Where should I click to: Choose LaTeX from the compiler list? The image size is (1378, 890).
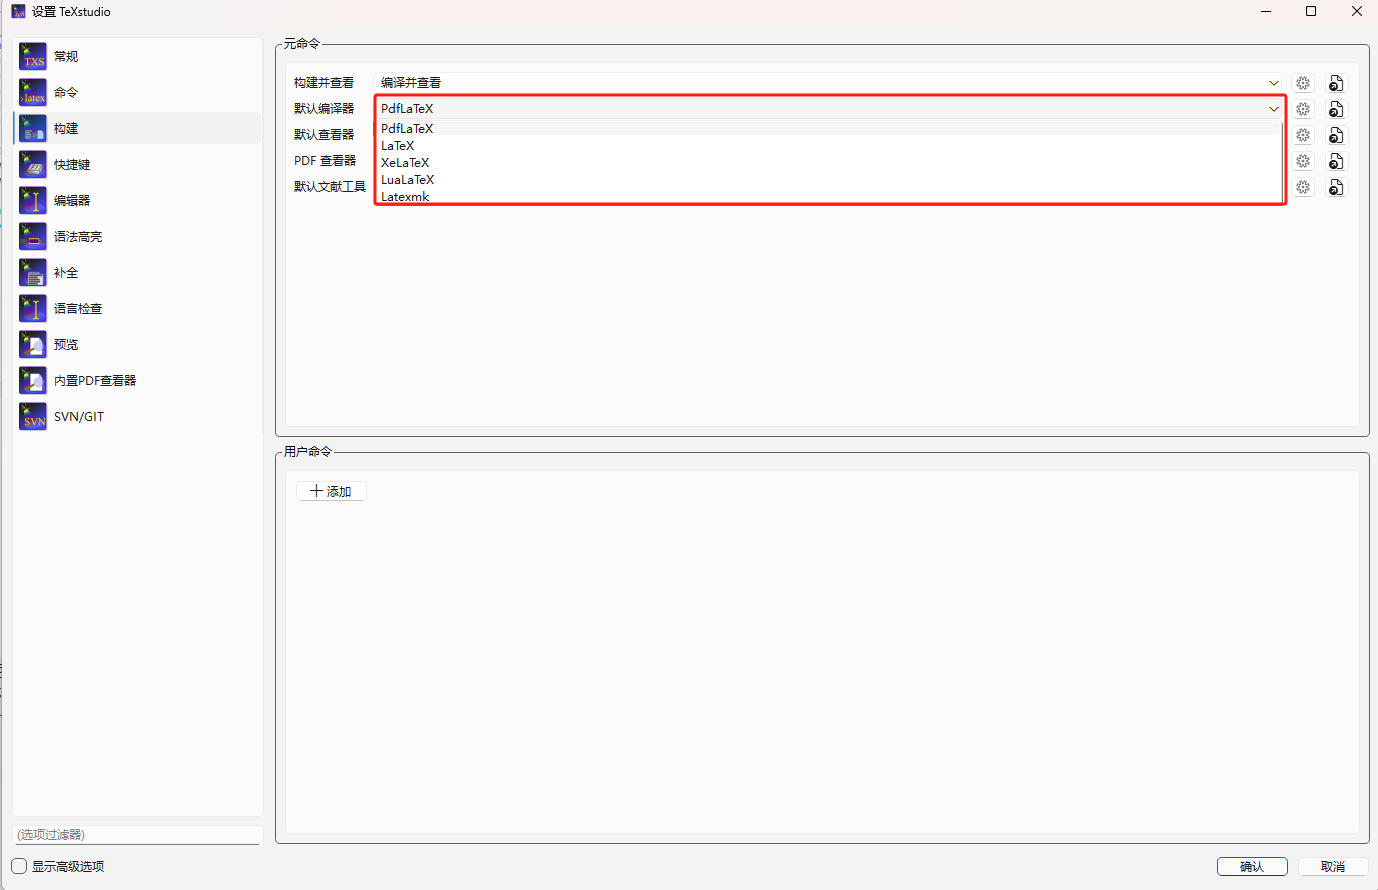(x=829, y=145)
